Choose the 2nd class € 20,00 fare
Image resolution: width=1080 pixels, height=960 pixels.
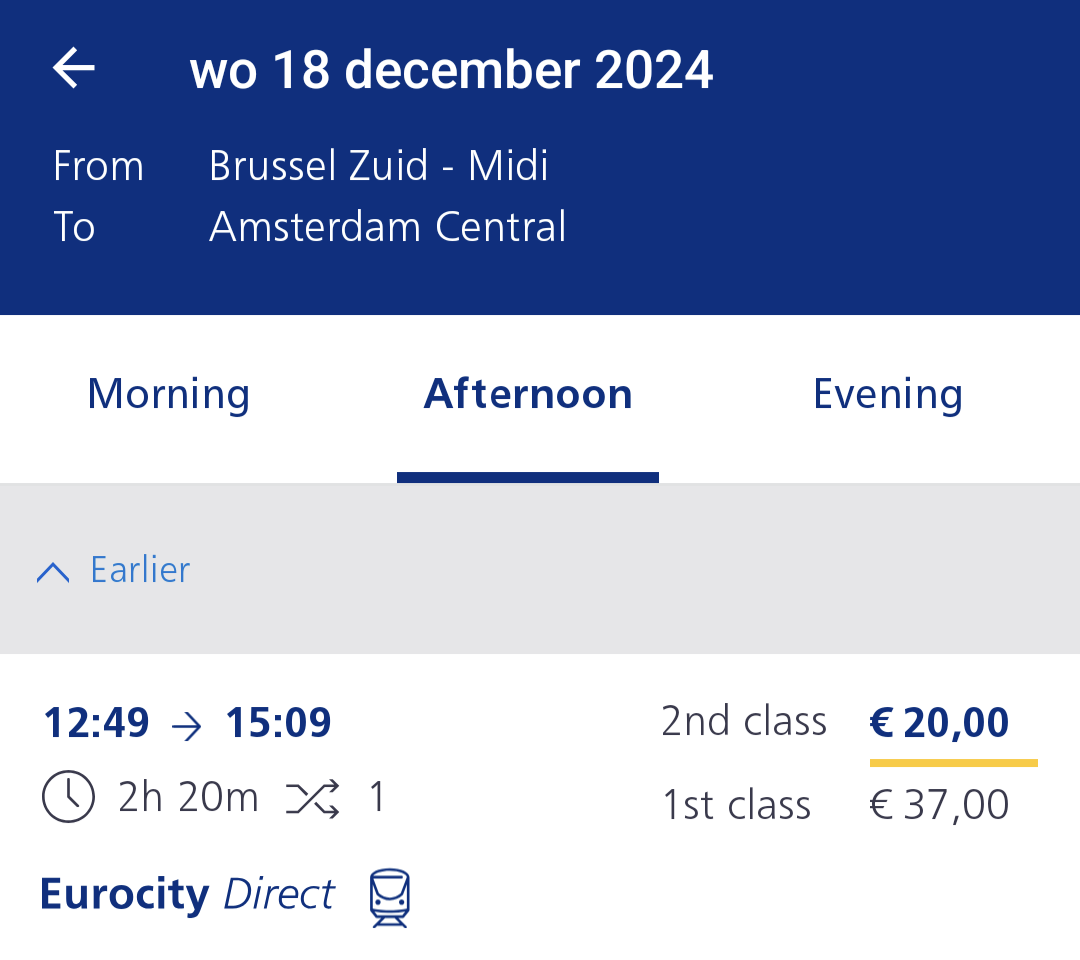tap(939, 722)
